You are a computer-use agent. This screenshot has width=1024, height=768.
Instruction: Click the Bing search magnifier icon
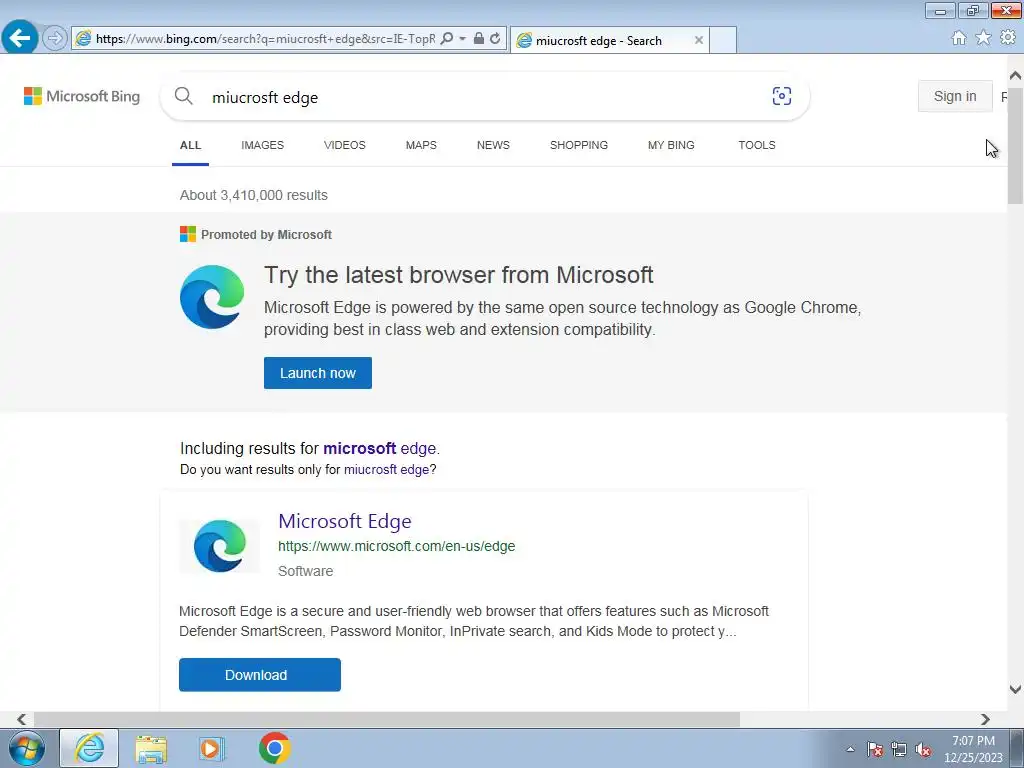pyautogui.click(x=184, y=96)
